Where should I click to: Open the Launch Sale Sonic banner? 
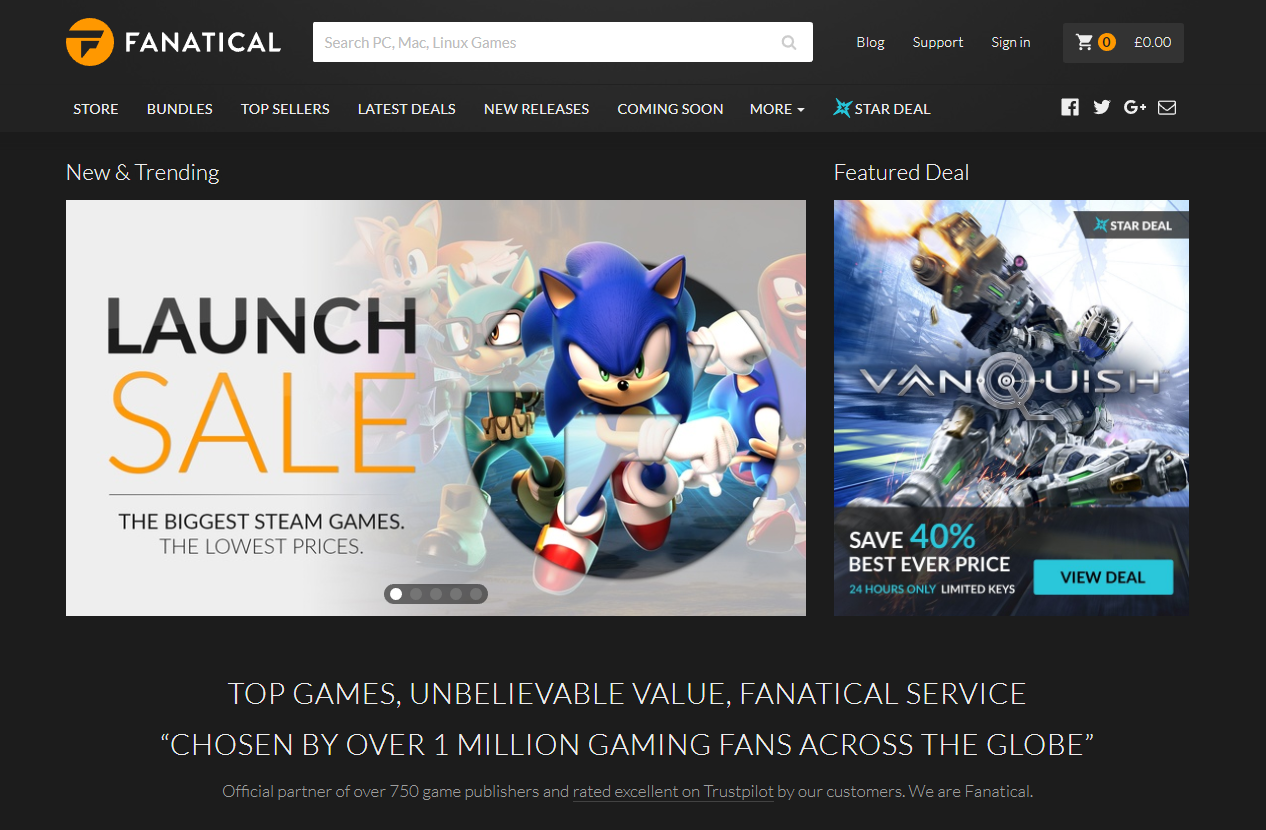tap(436, 408)
